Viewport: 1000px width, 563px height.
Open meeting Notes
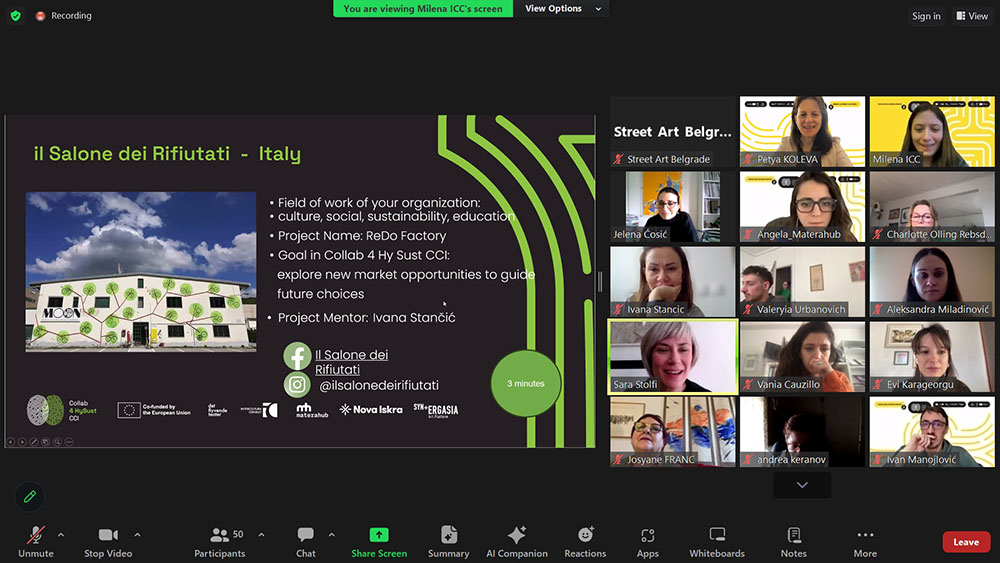(793, 541)
